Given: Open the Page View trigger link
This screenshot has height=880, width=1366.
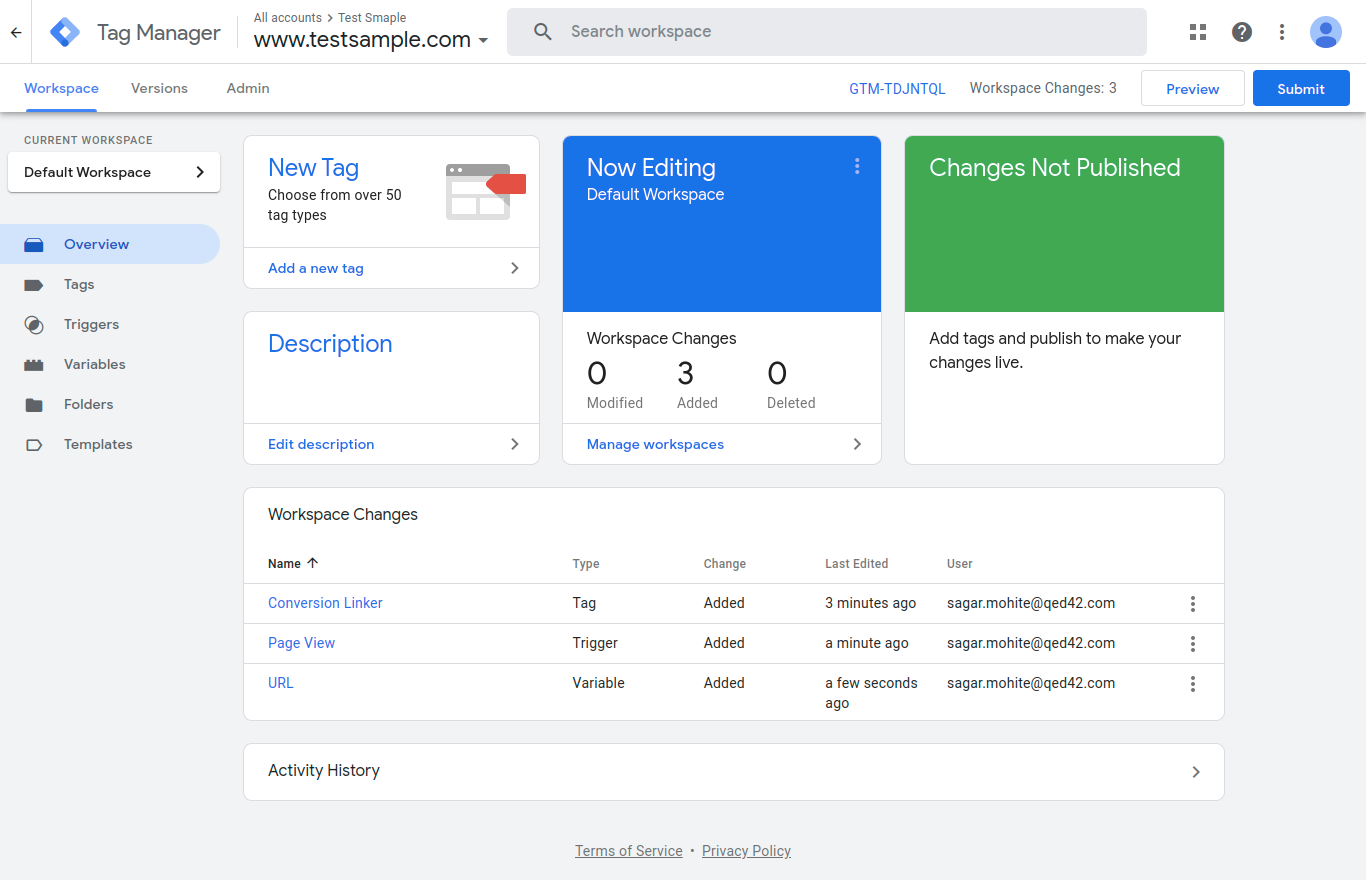Looking at the screenshot, I should tap(301, 643).
